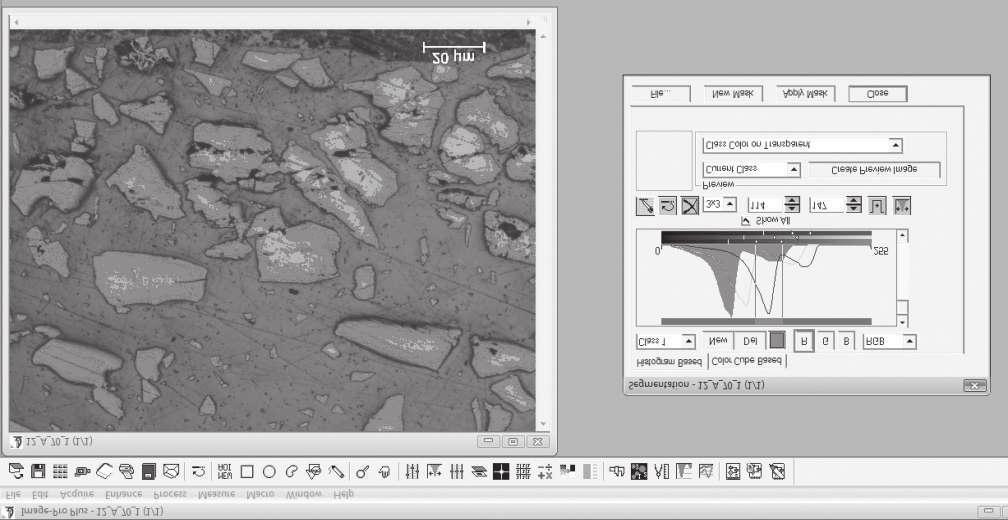This screenshot has height=520, width=1008.
Task: Select the freeform AOI tool
Action: coord(291,472)
